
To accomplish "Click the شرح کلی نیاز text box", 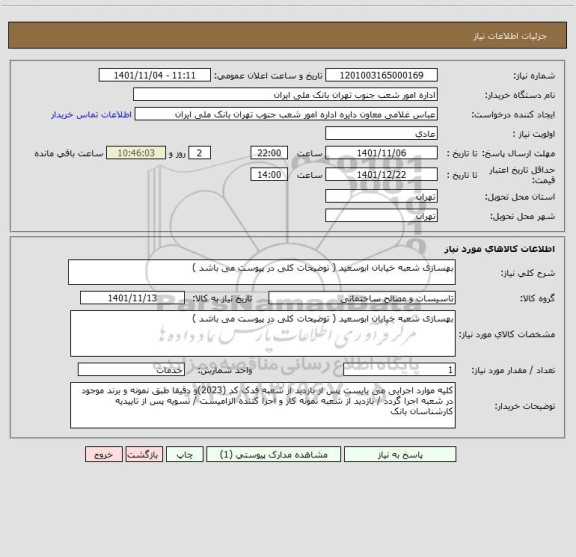I will click(x=262, y=272).
